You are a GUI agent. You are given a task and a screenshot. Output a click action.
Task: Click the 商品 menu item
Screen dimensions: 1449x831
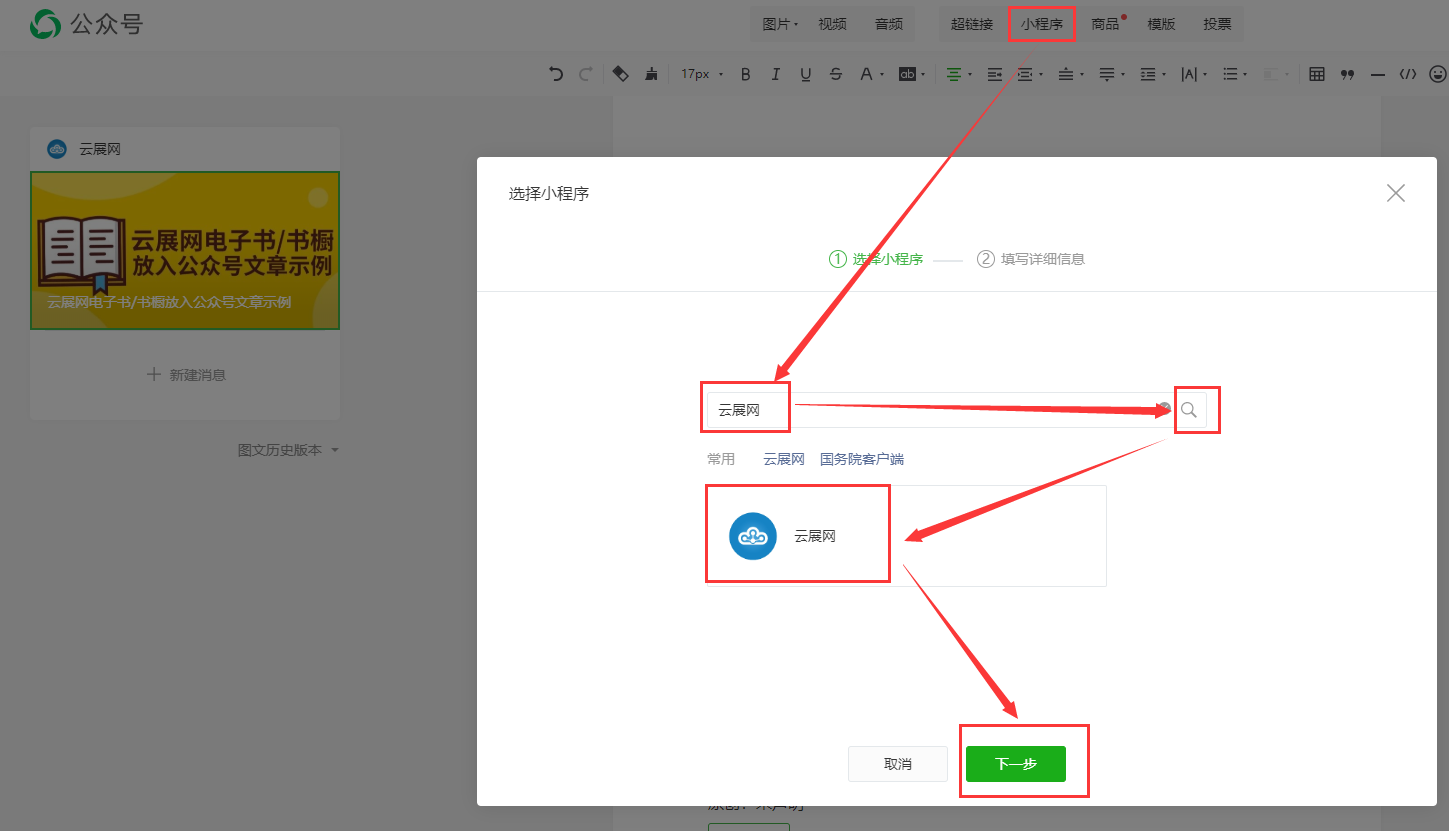pos(1105,24)
